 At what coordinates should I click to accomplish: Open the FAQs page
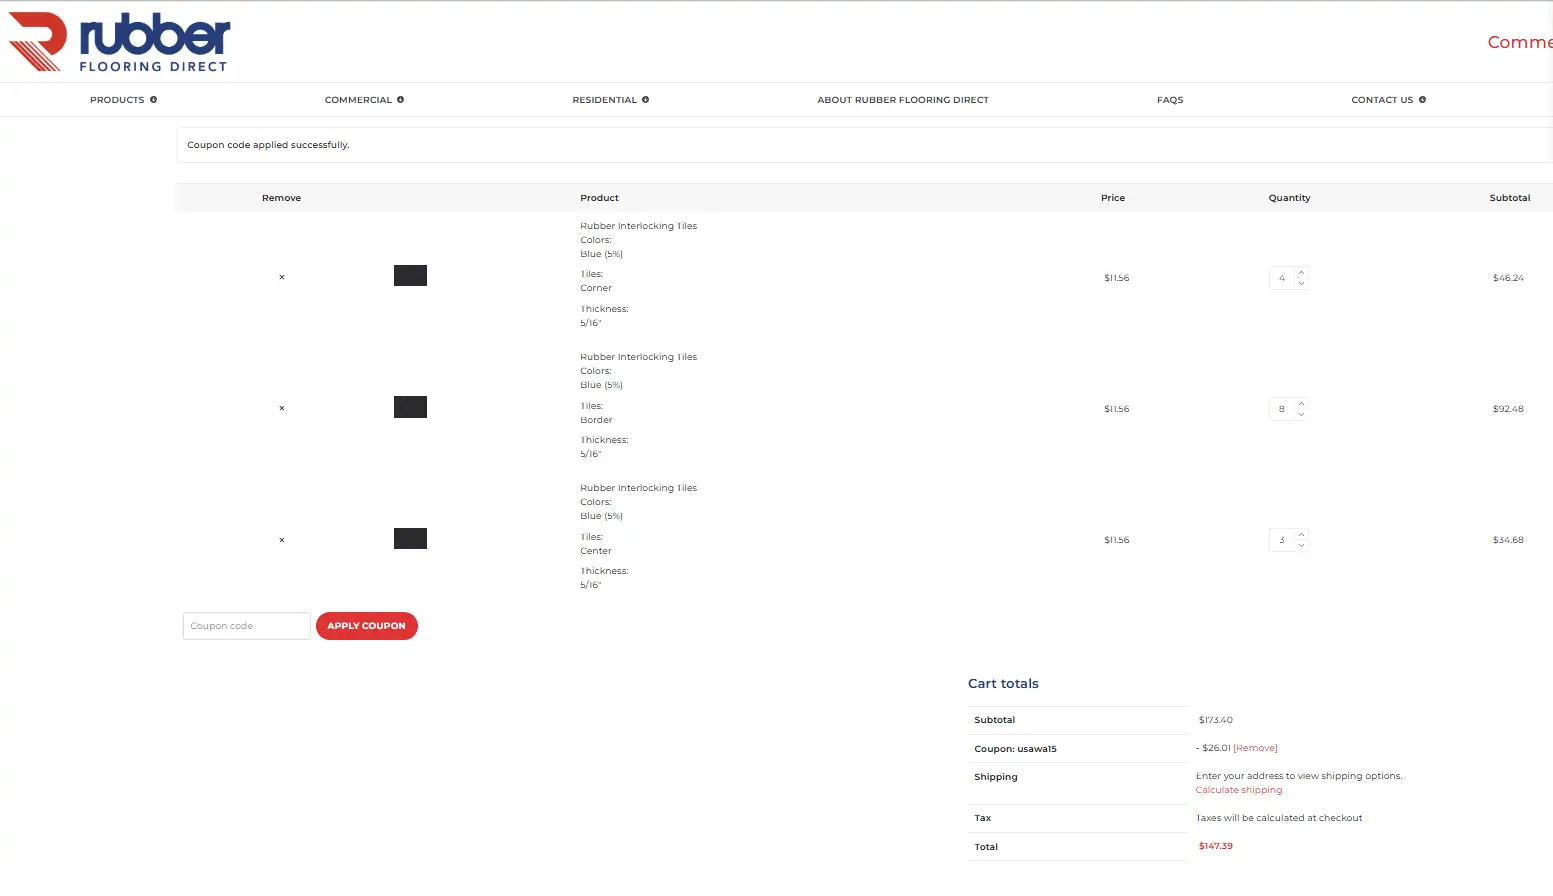1169,100
